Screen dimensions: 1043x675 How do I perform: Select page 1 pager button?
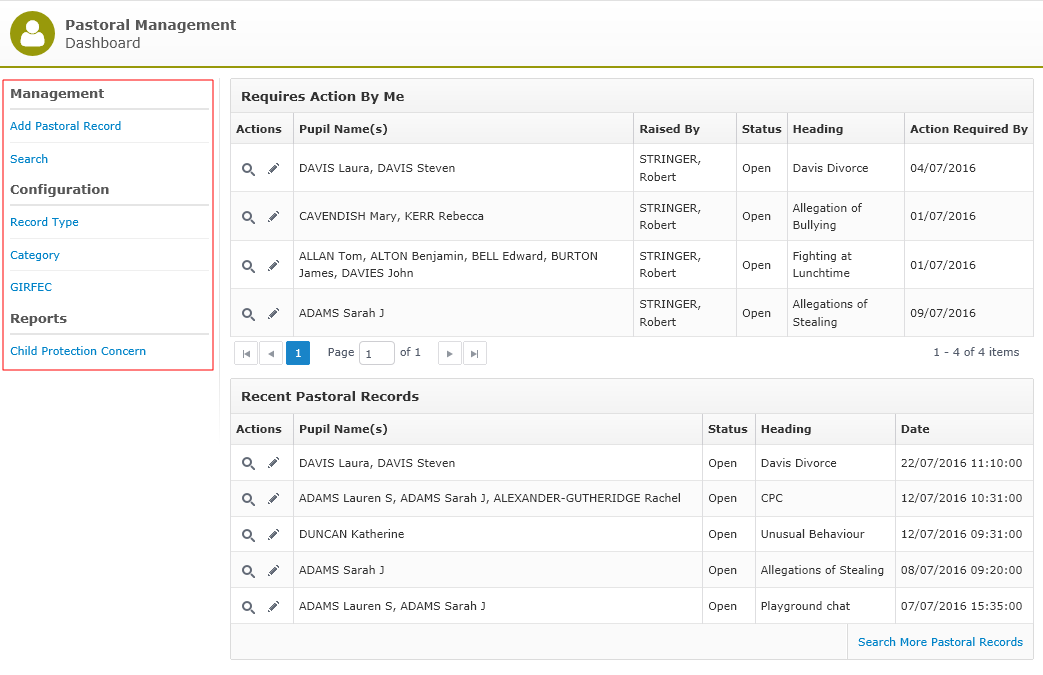[298, 353]
